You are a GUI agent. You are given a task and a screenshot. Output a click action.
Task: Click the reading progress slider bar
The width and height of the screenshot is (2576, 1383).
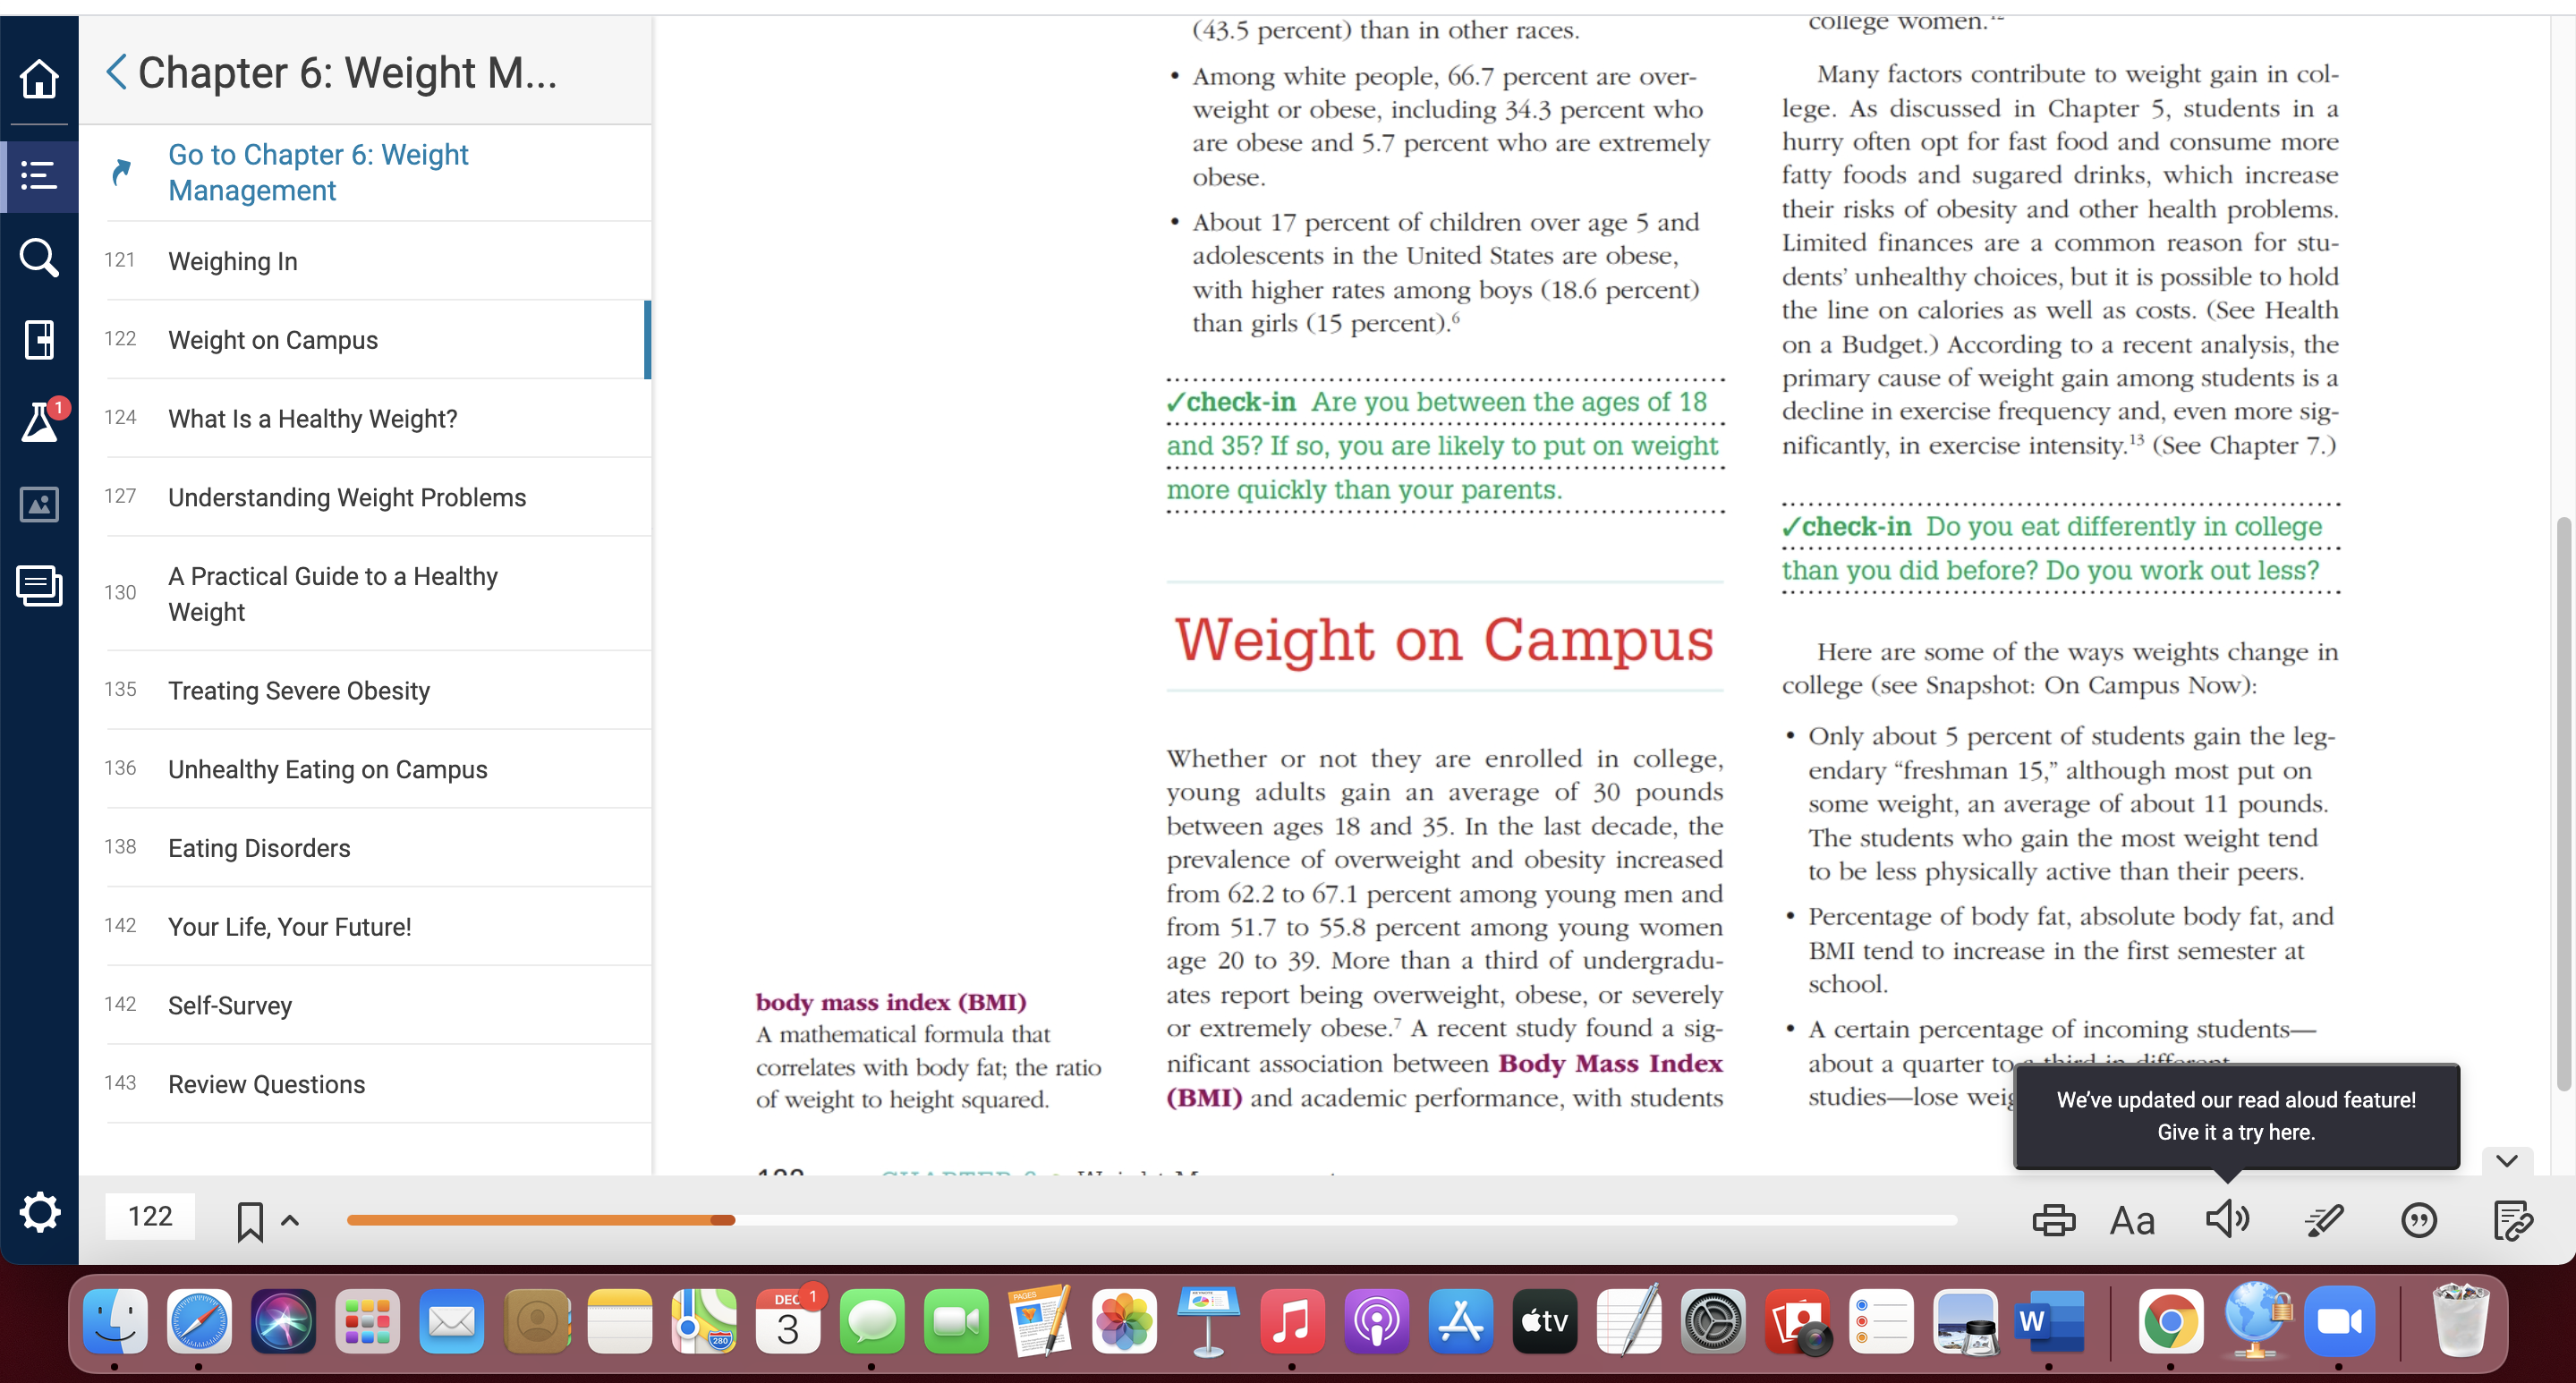click(1151, 1220)
